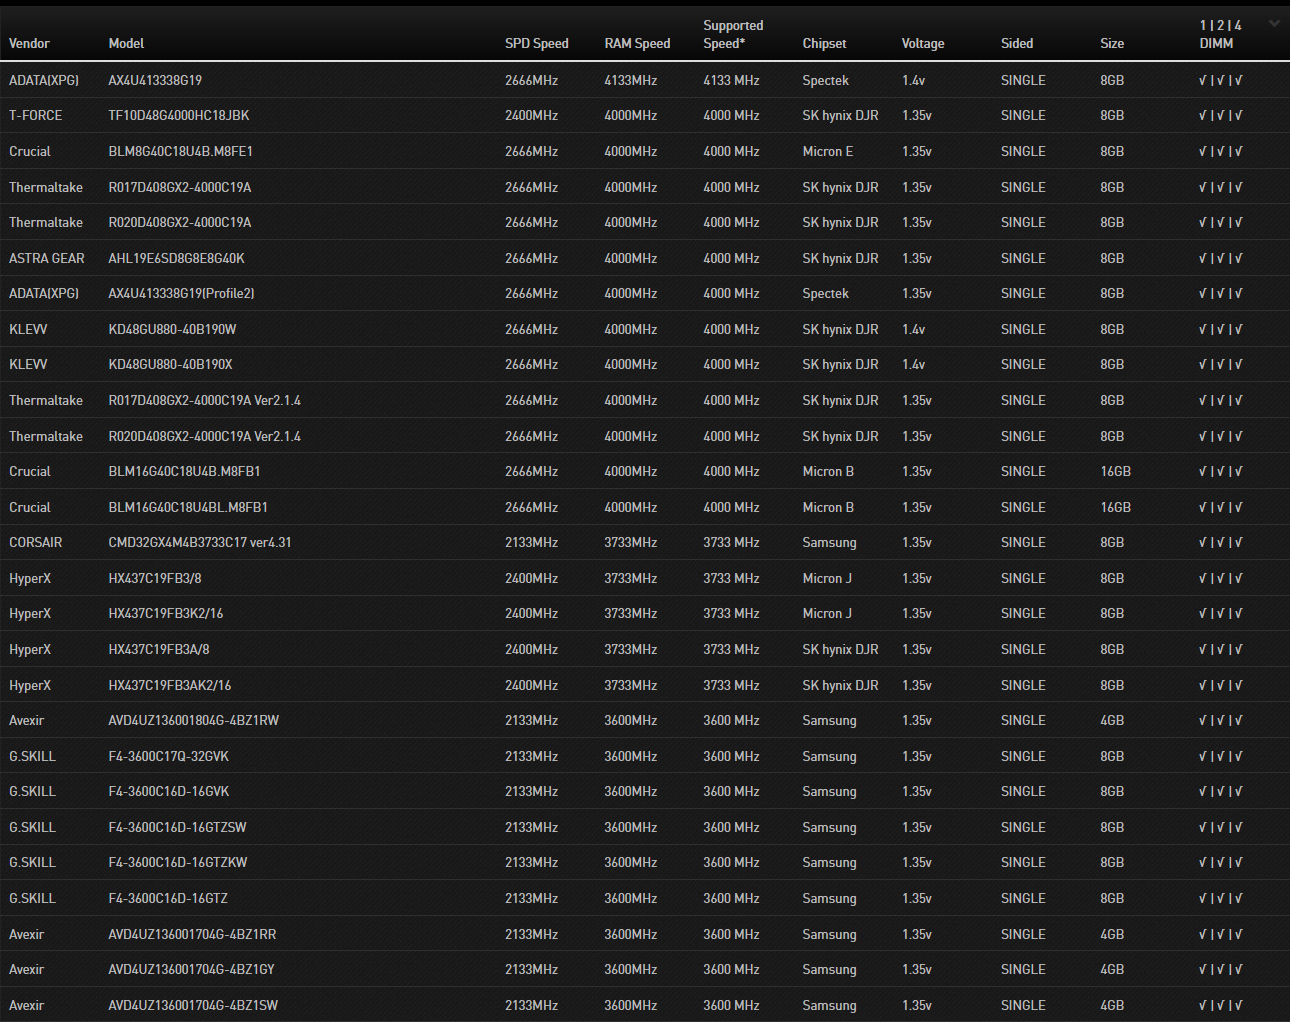
Task: Click the Voltage column header
Action: (x=923, y=43)
